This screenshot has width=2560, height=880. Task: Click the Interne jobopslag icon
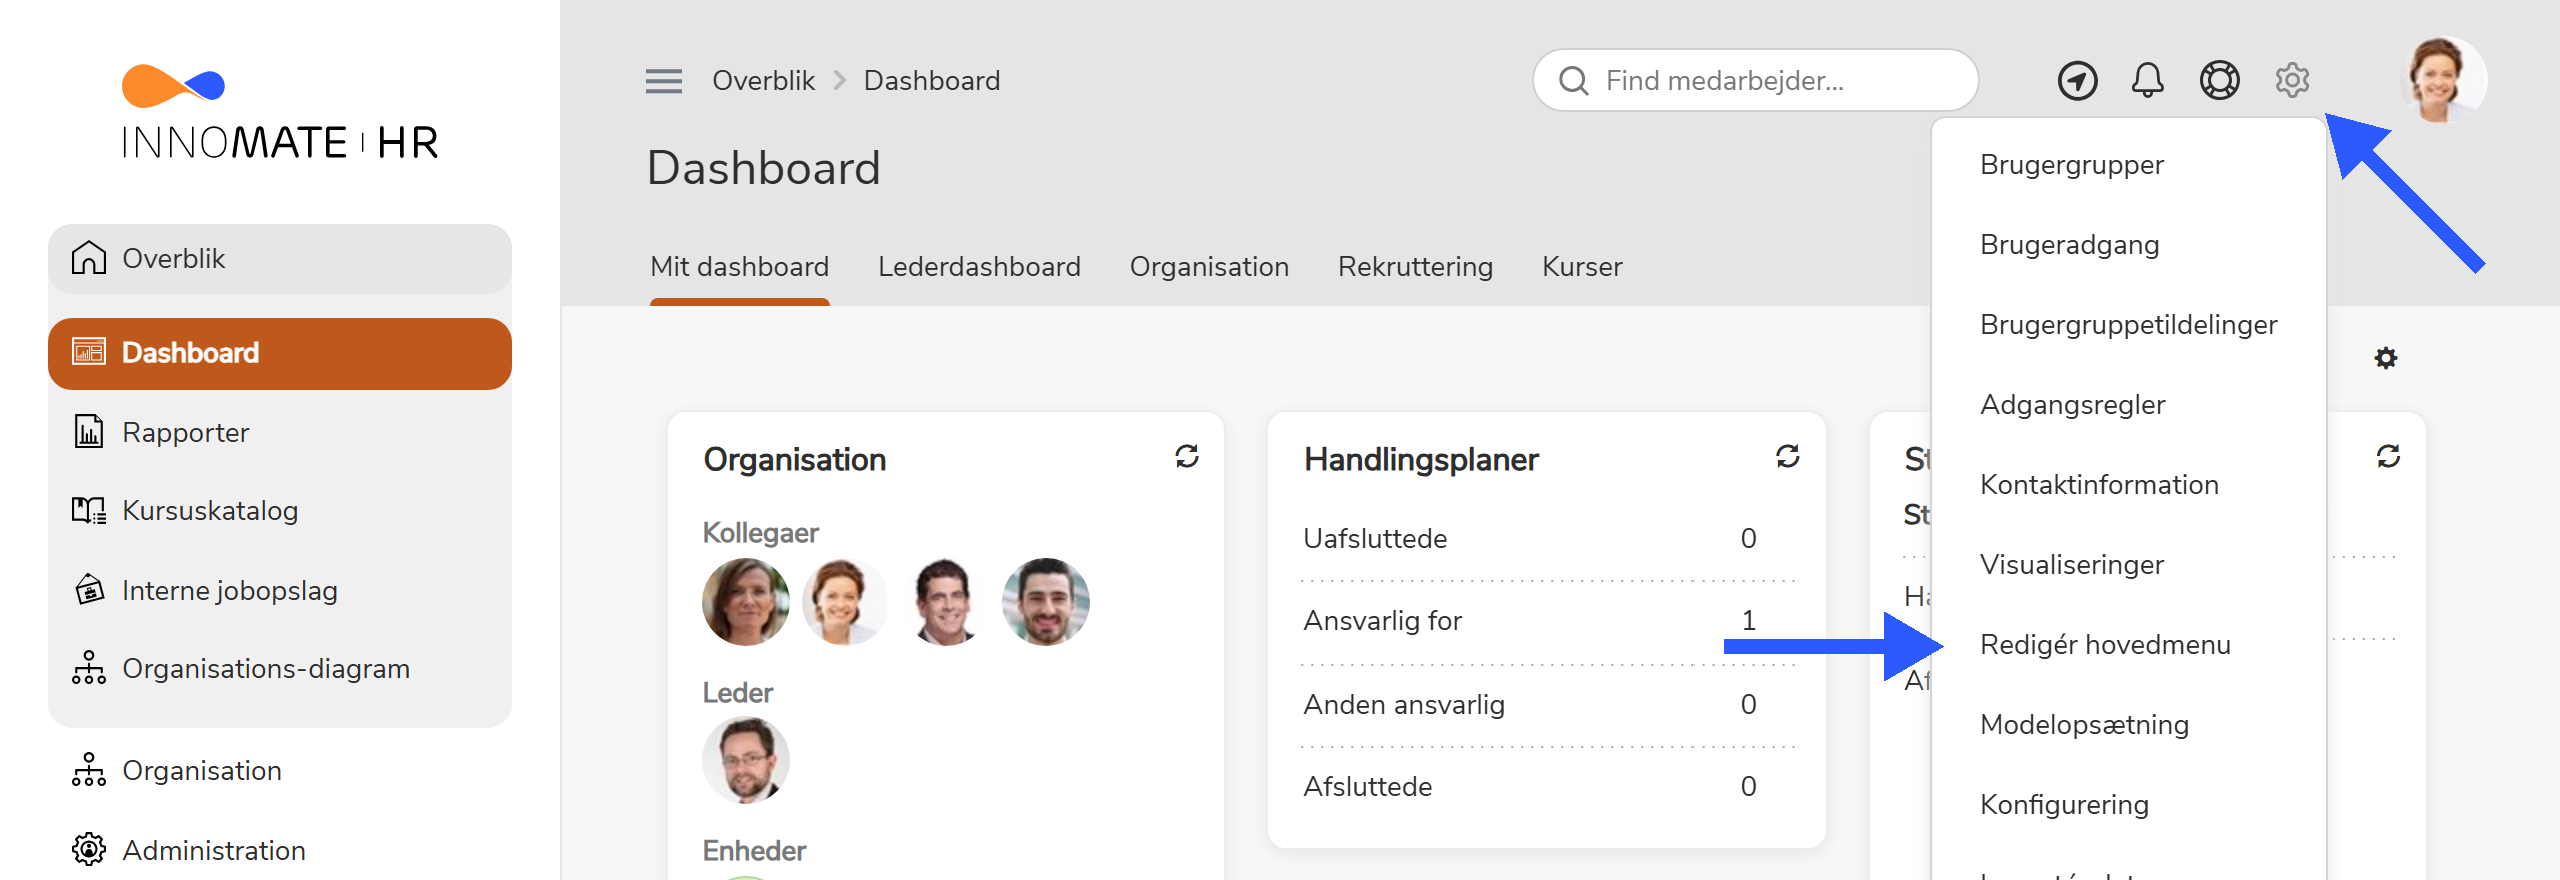pos(89,590)
